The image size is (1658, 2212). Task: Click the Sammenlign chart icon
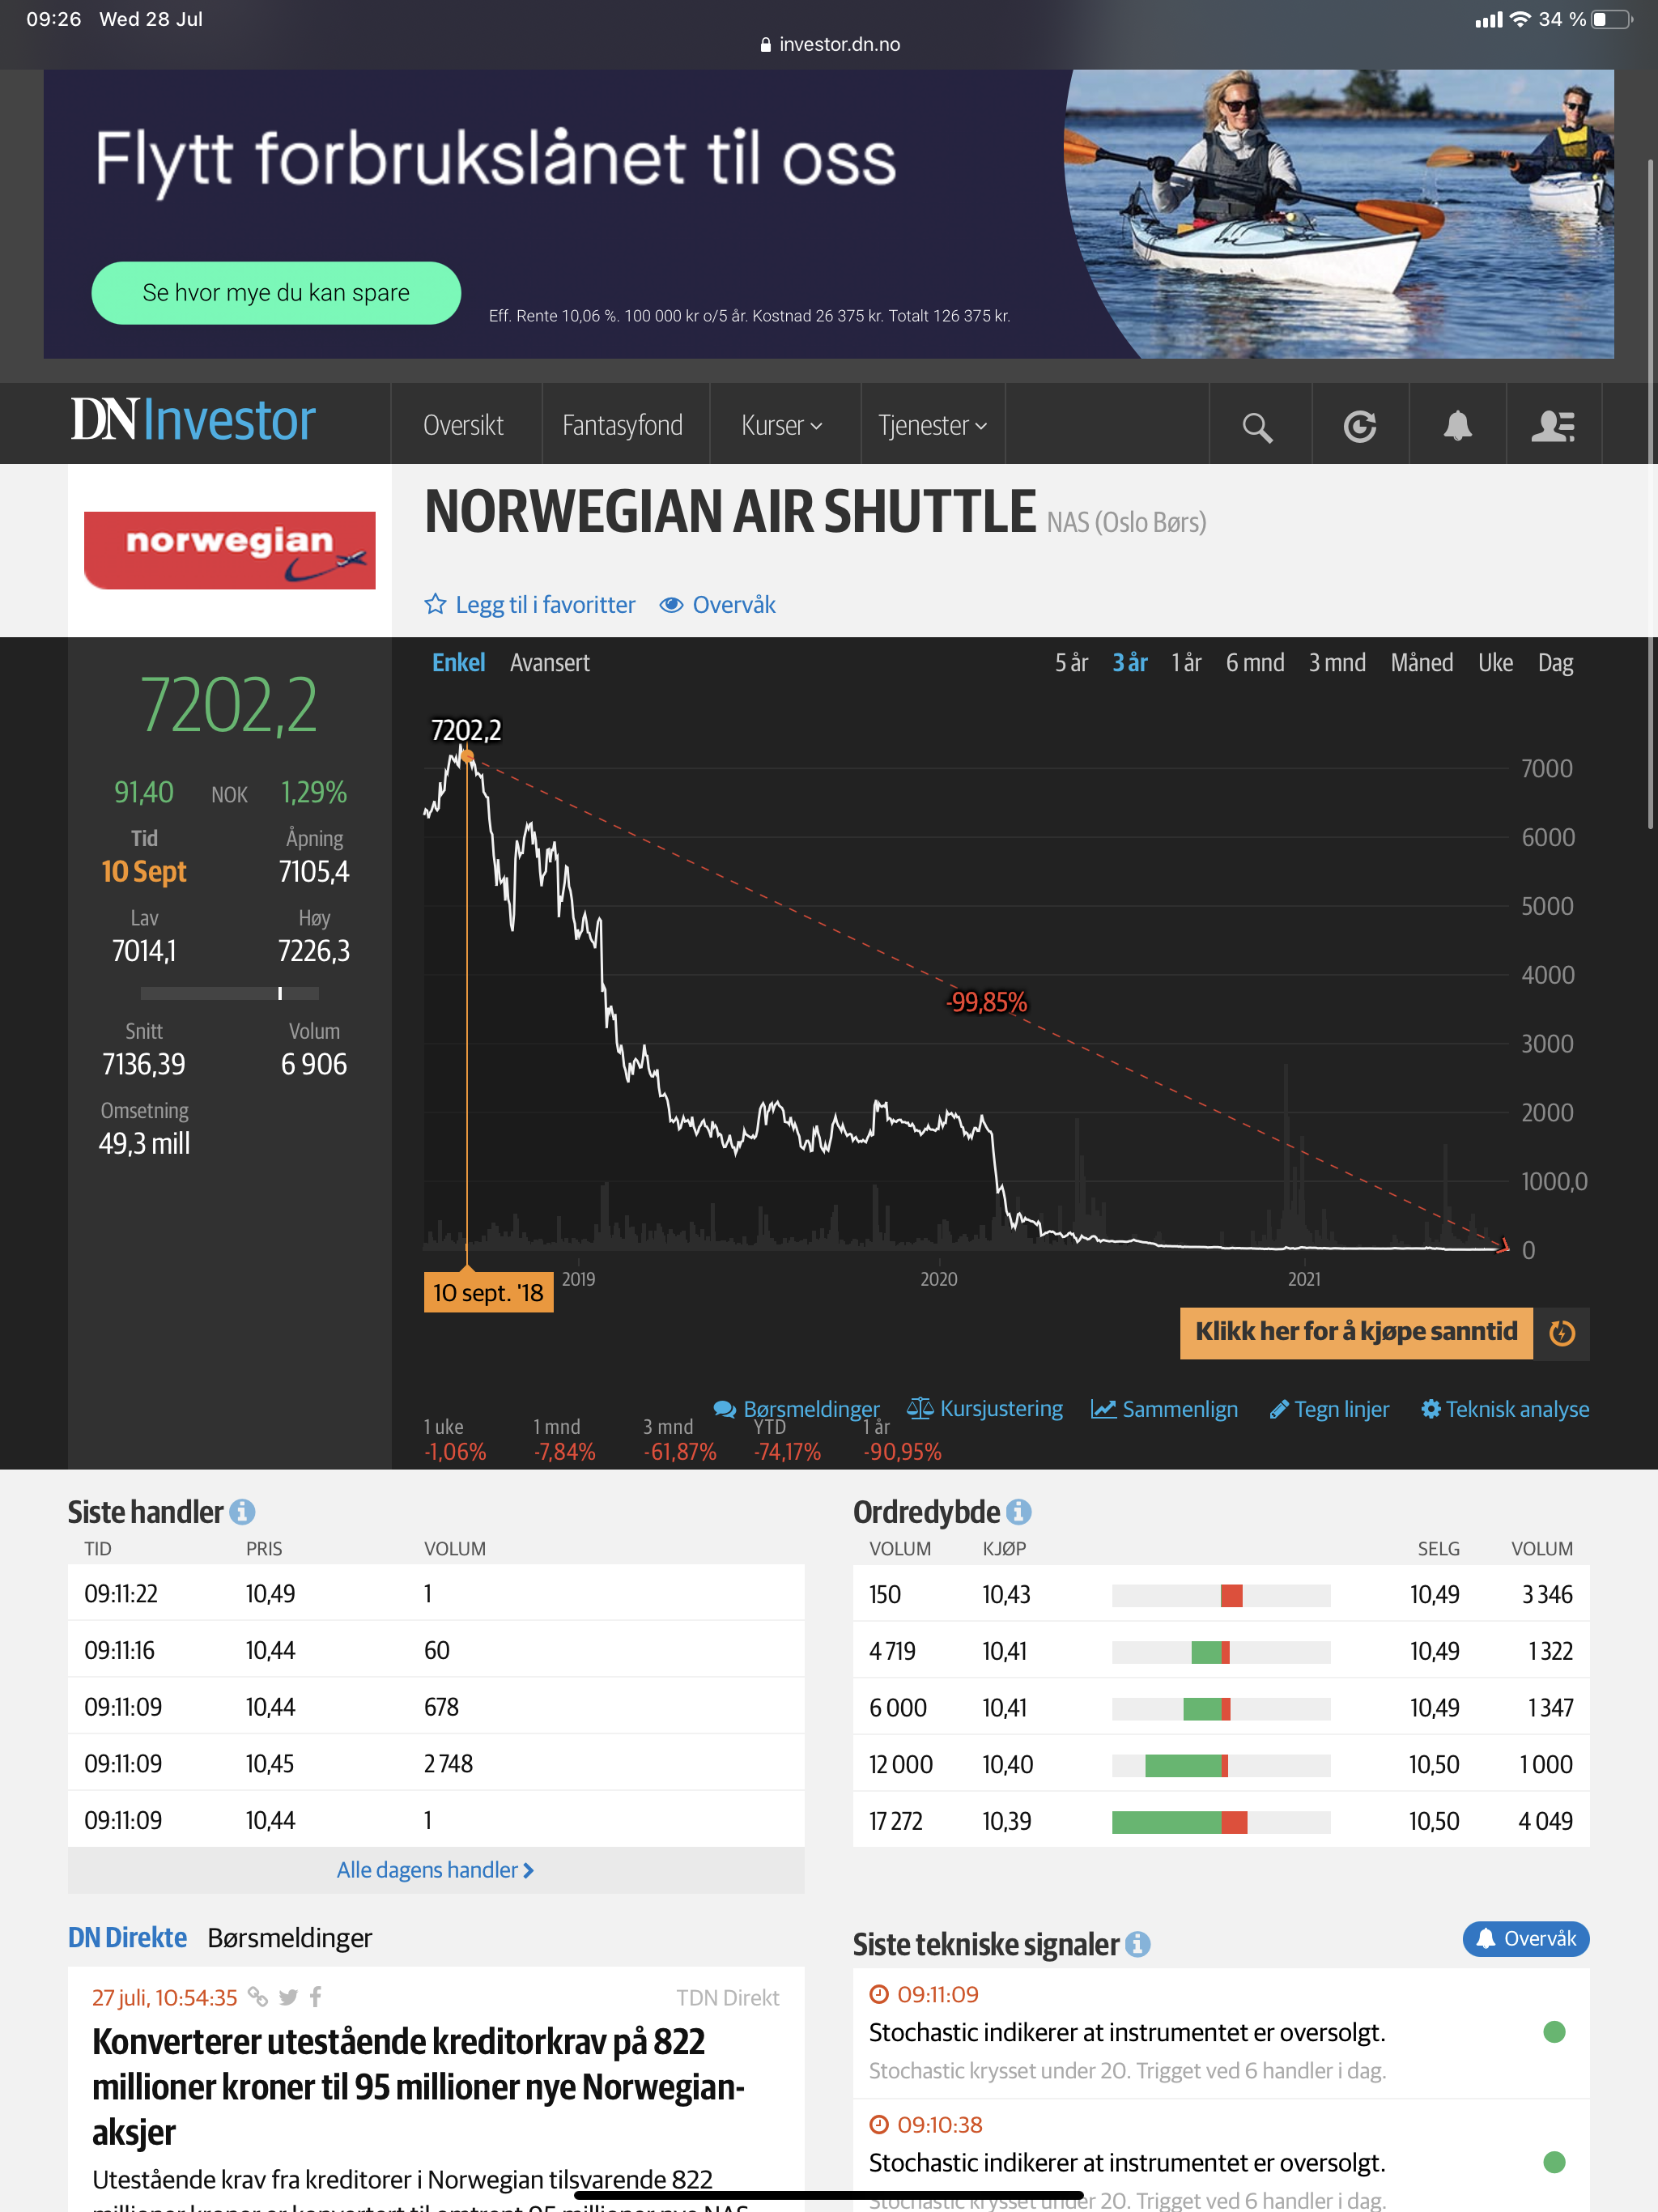1103,1409
